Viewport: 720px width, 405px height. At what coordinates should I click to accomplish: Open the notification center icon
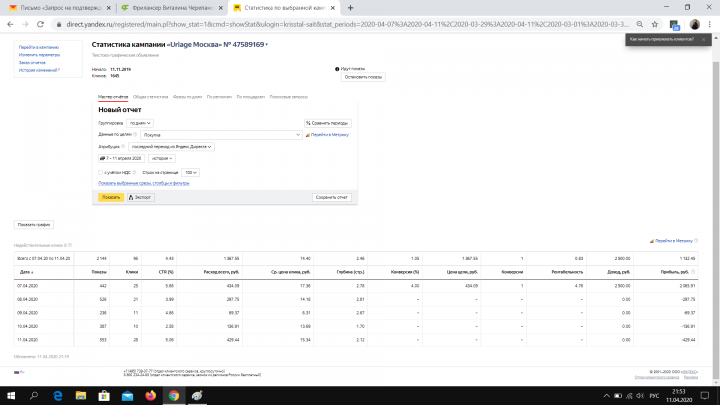[705, 395]
